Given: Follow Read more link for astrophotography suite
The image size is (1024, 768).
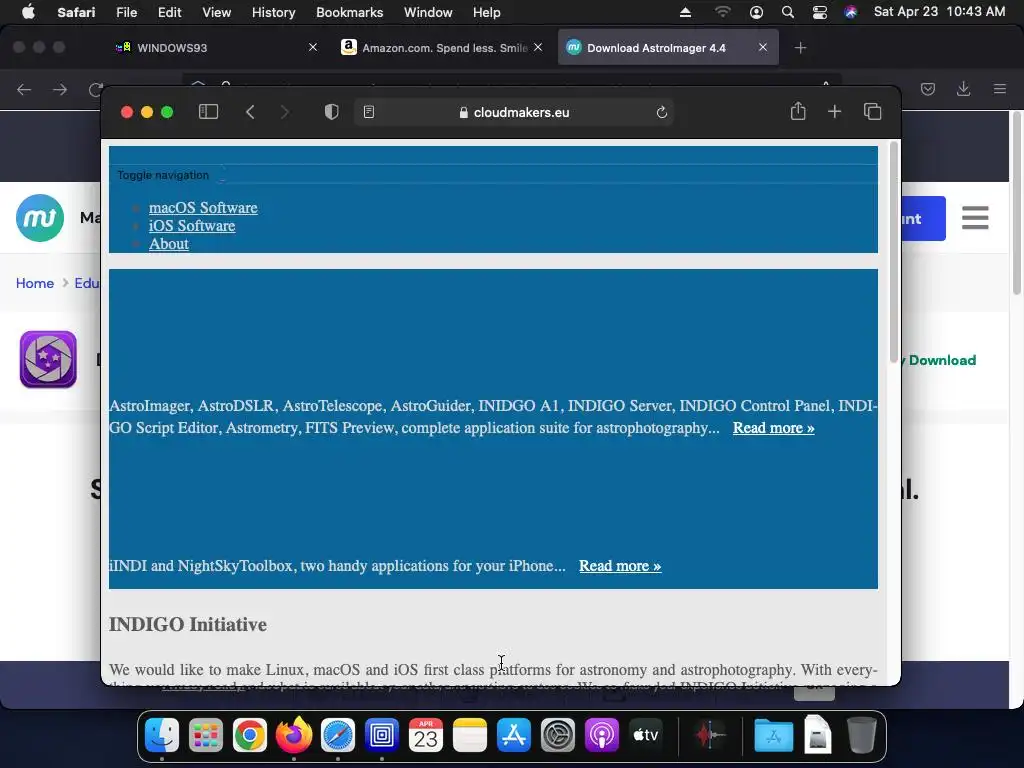Looking at the screenshot, I should click(773, 428).
